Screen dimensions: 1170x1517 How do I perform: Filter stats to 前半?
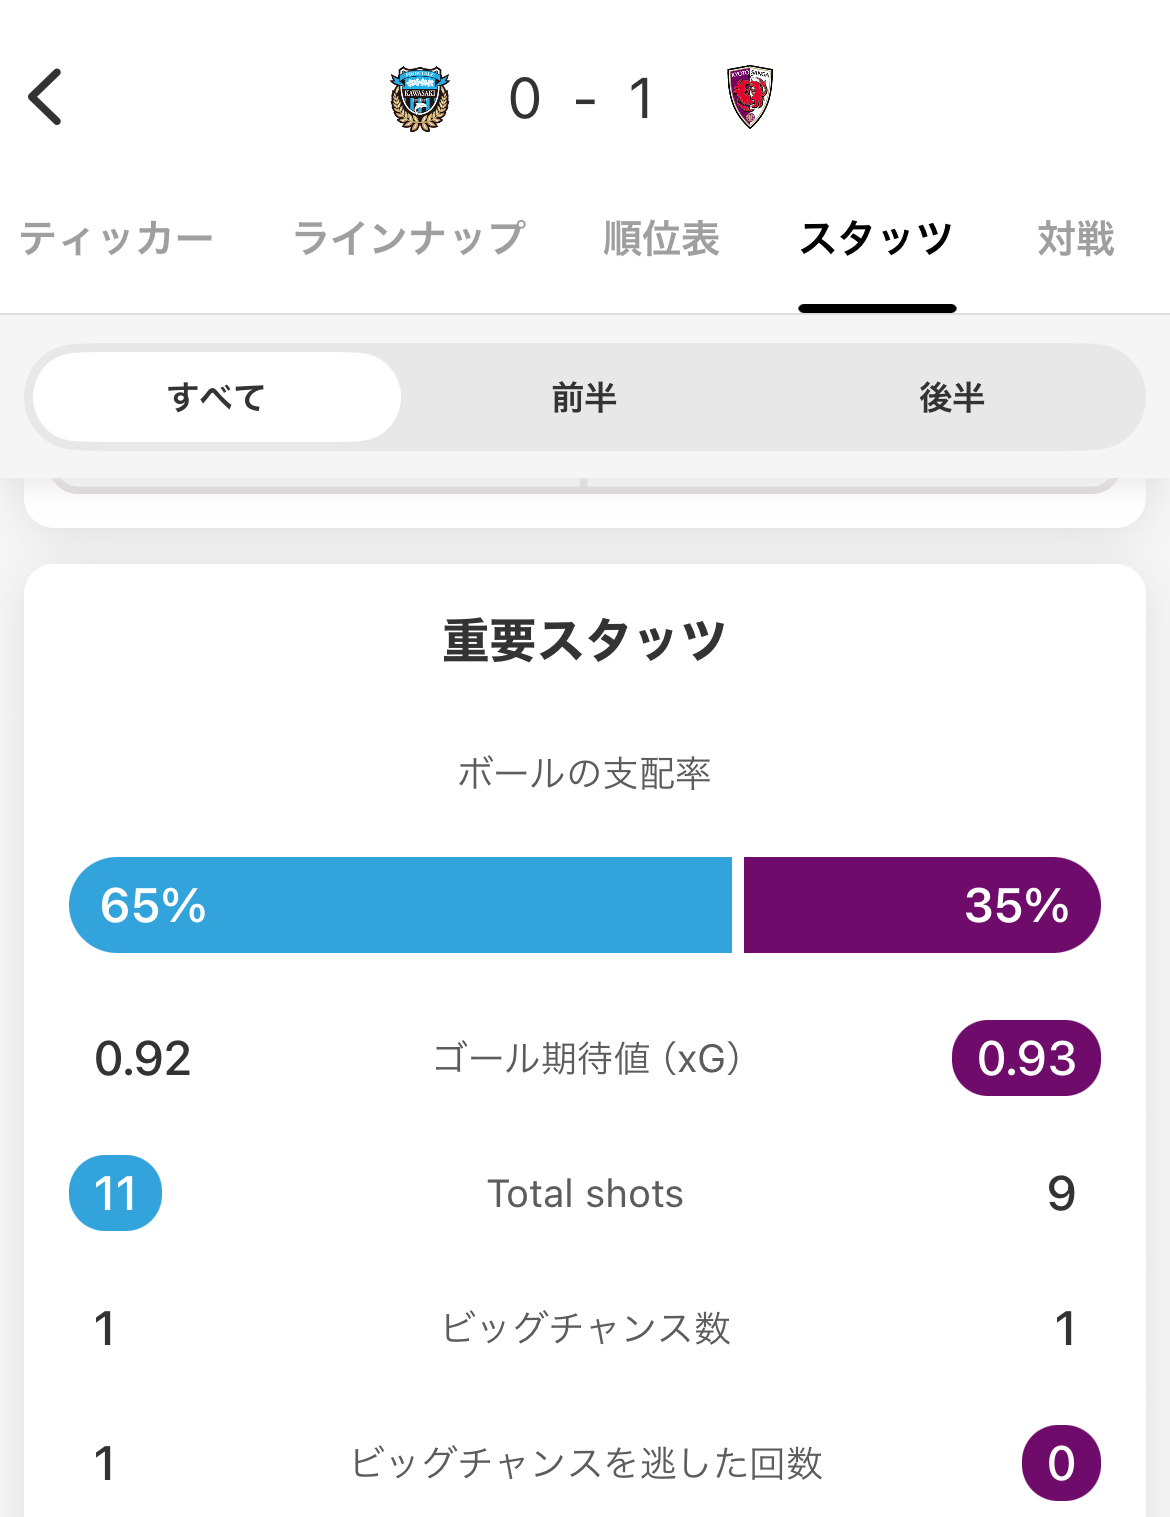(x=585, y=397)
